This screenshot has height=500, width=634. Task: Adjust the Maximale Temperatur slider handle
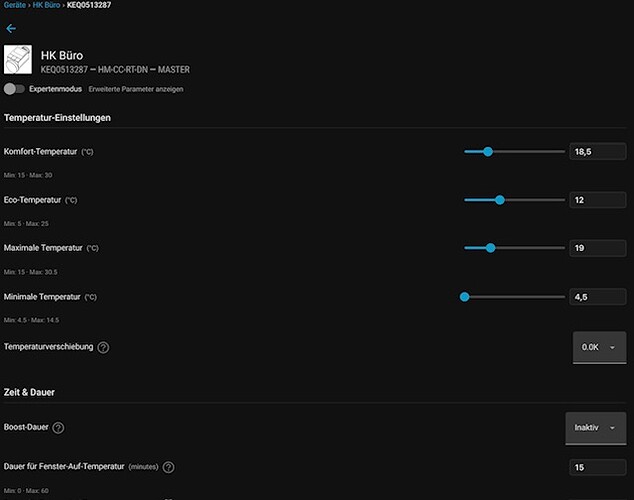pos(490,248)
